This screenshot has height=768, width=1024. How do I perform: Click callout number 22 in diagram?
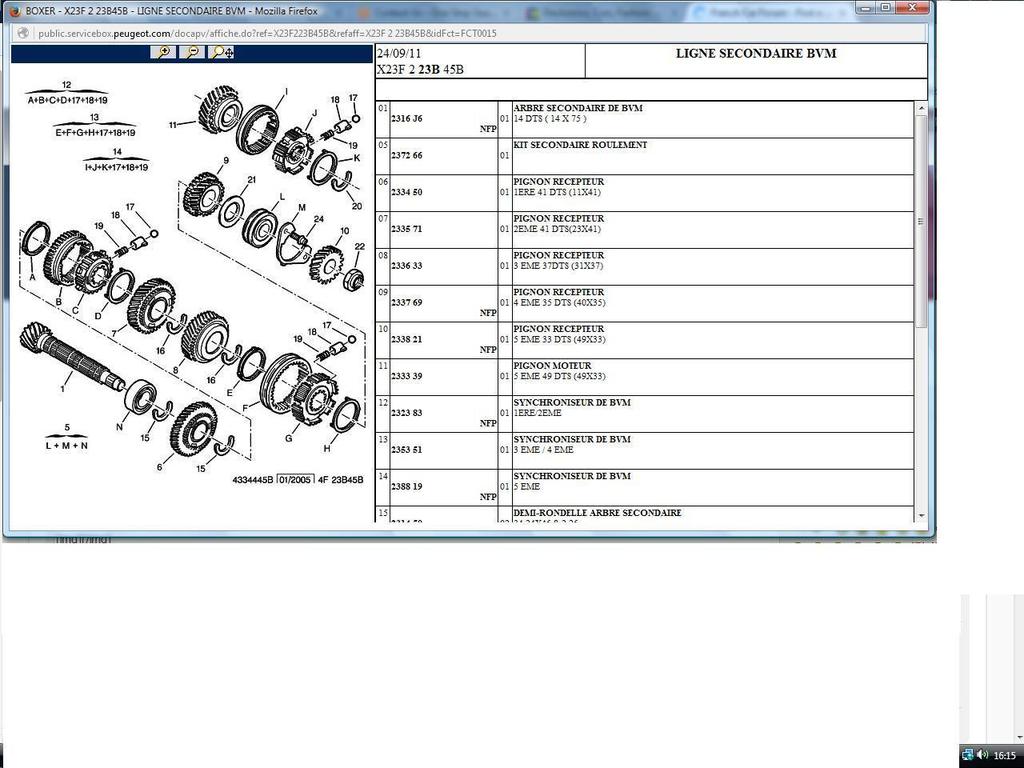coord(360,247)
